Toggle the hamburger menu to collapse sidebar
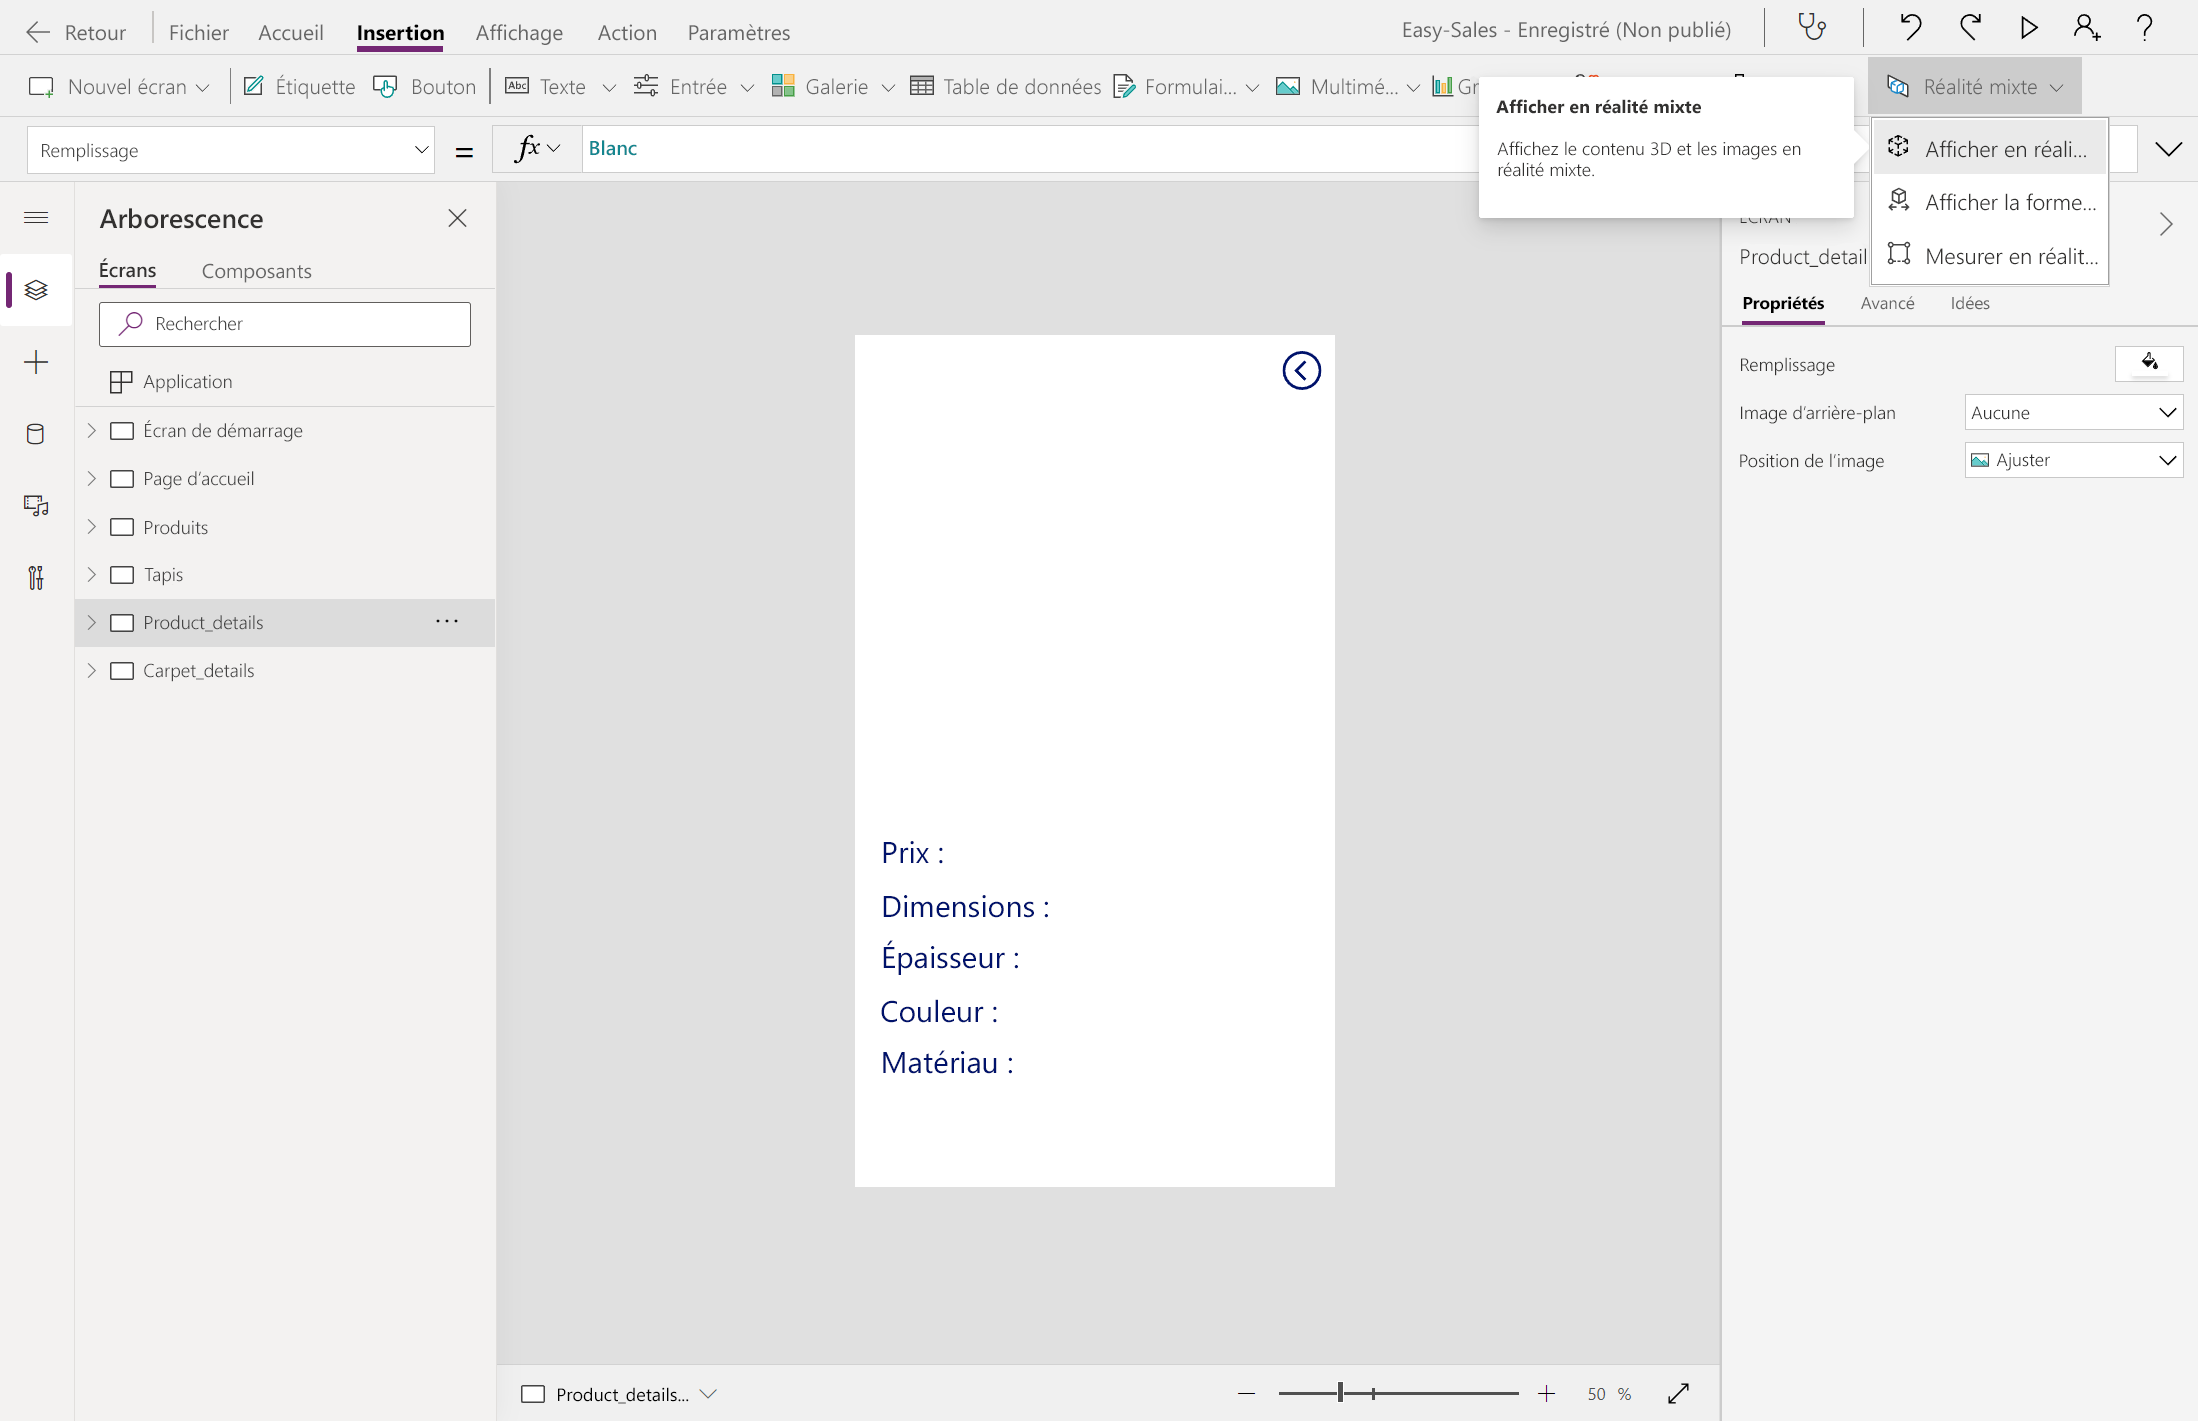Screen dimensions: 2198x1421 [36, 218]
